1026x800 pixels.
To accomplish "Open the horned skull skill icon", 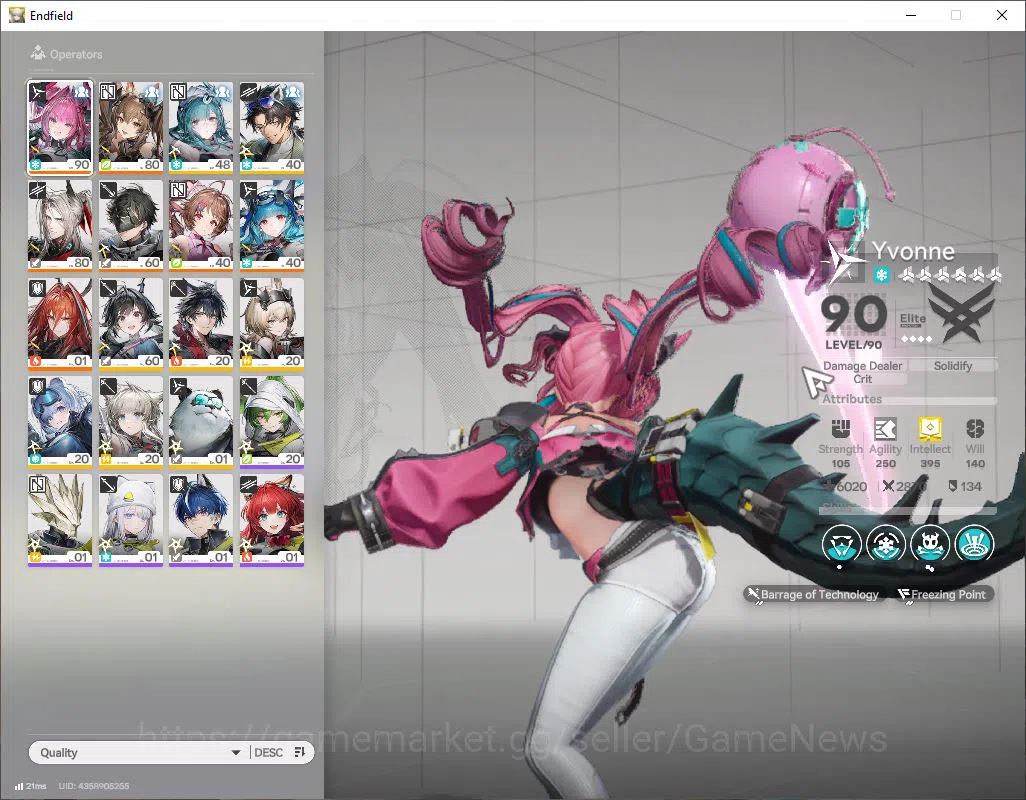I will [x=930, y=543].
